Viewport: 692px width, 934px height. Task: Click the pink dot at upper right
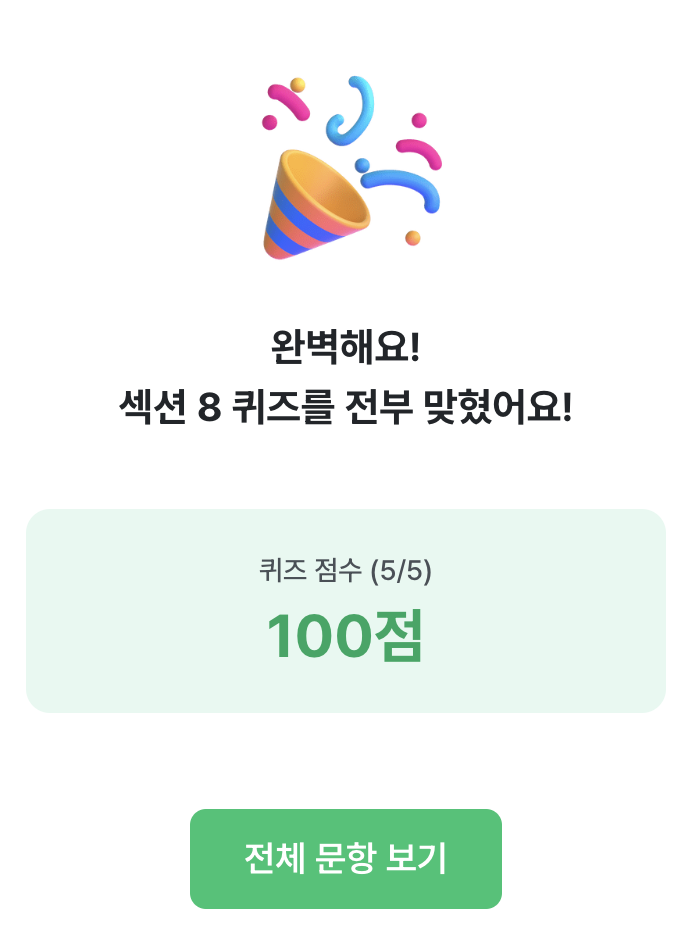(419, 120)
